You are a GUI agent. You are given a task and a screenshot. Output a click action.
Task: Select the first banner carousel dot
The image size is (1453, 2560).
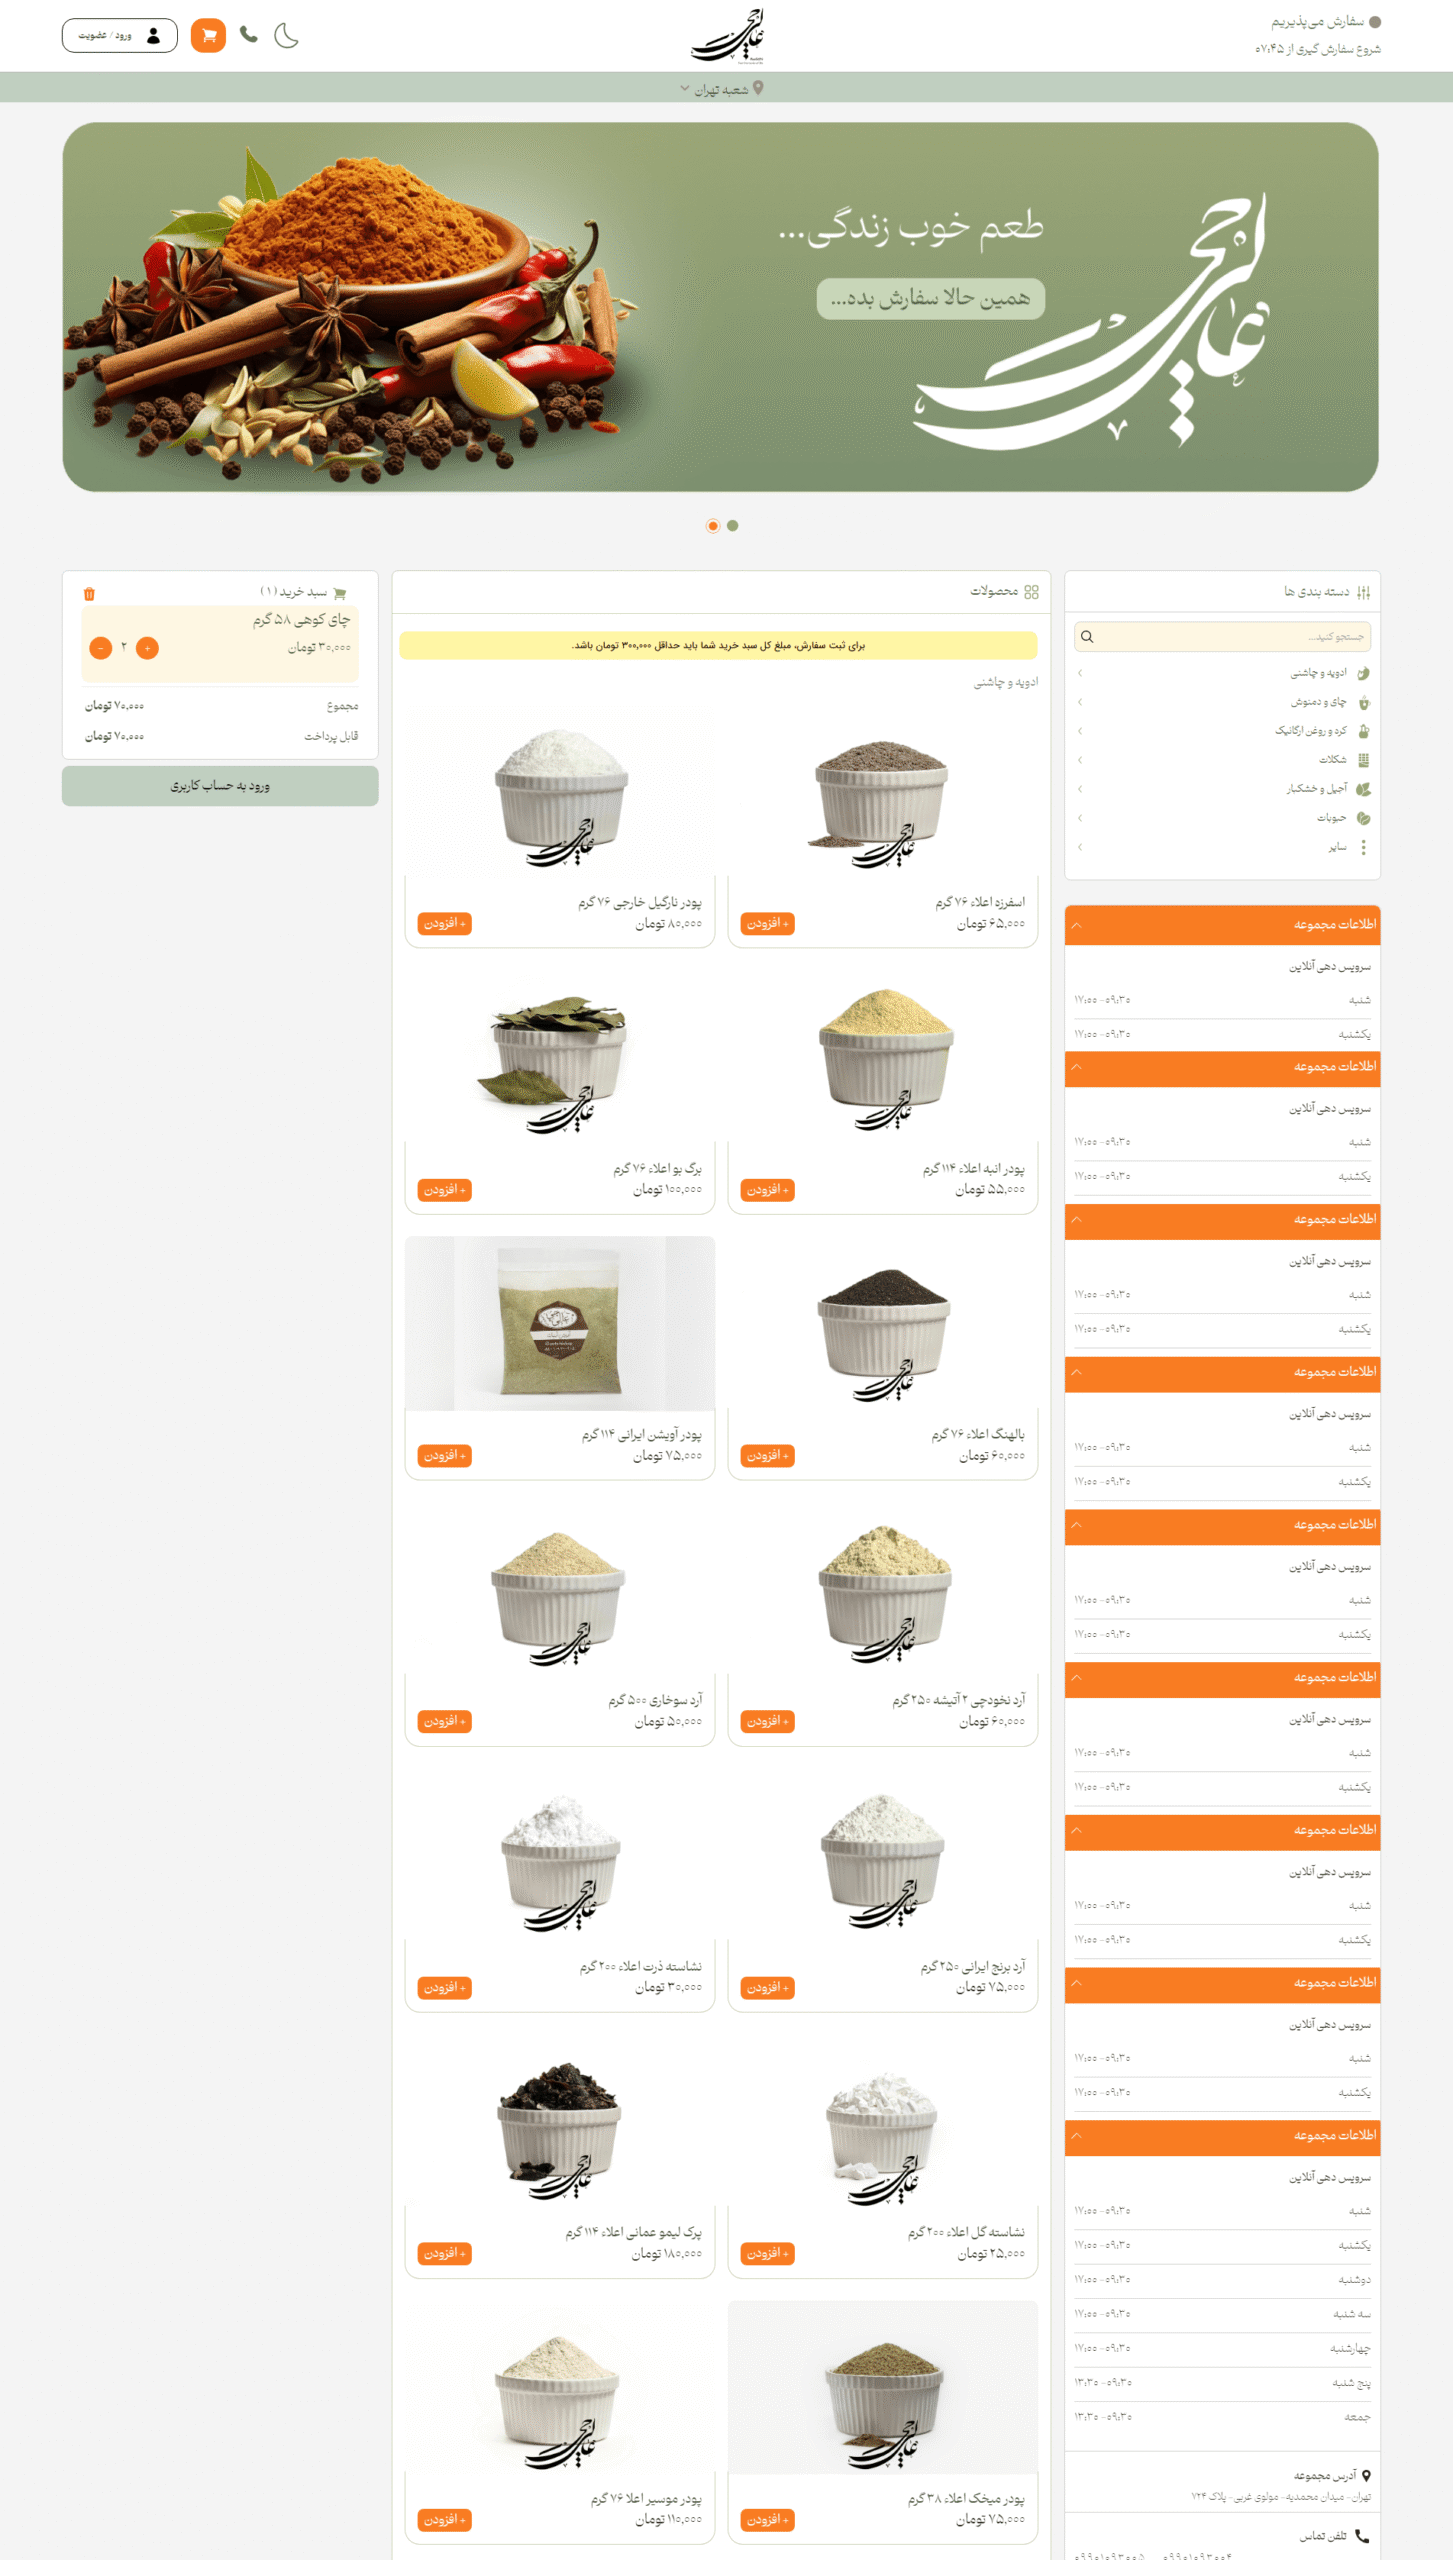(713, 526)
